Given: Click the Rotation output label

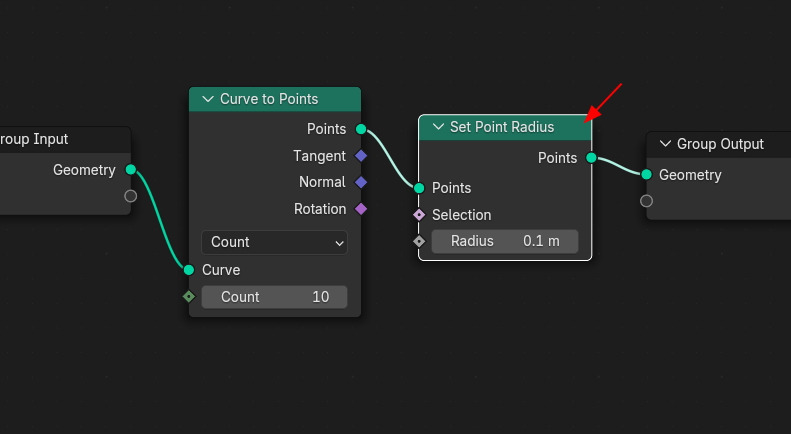Looking at the screenshot, I should 320,209.
